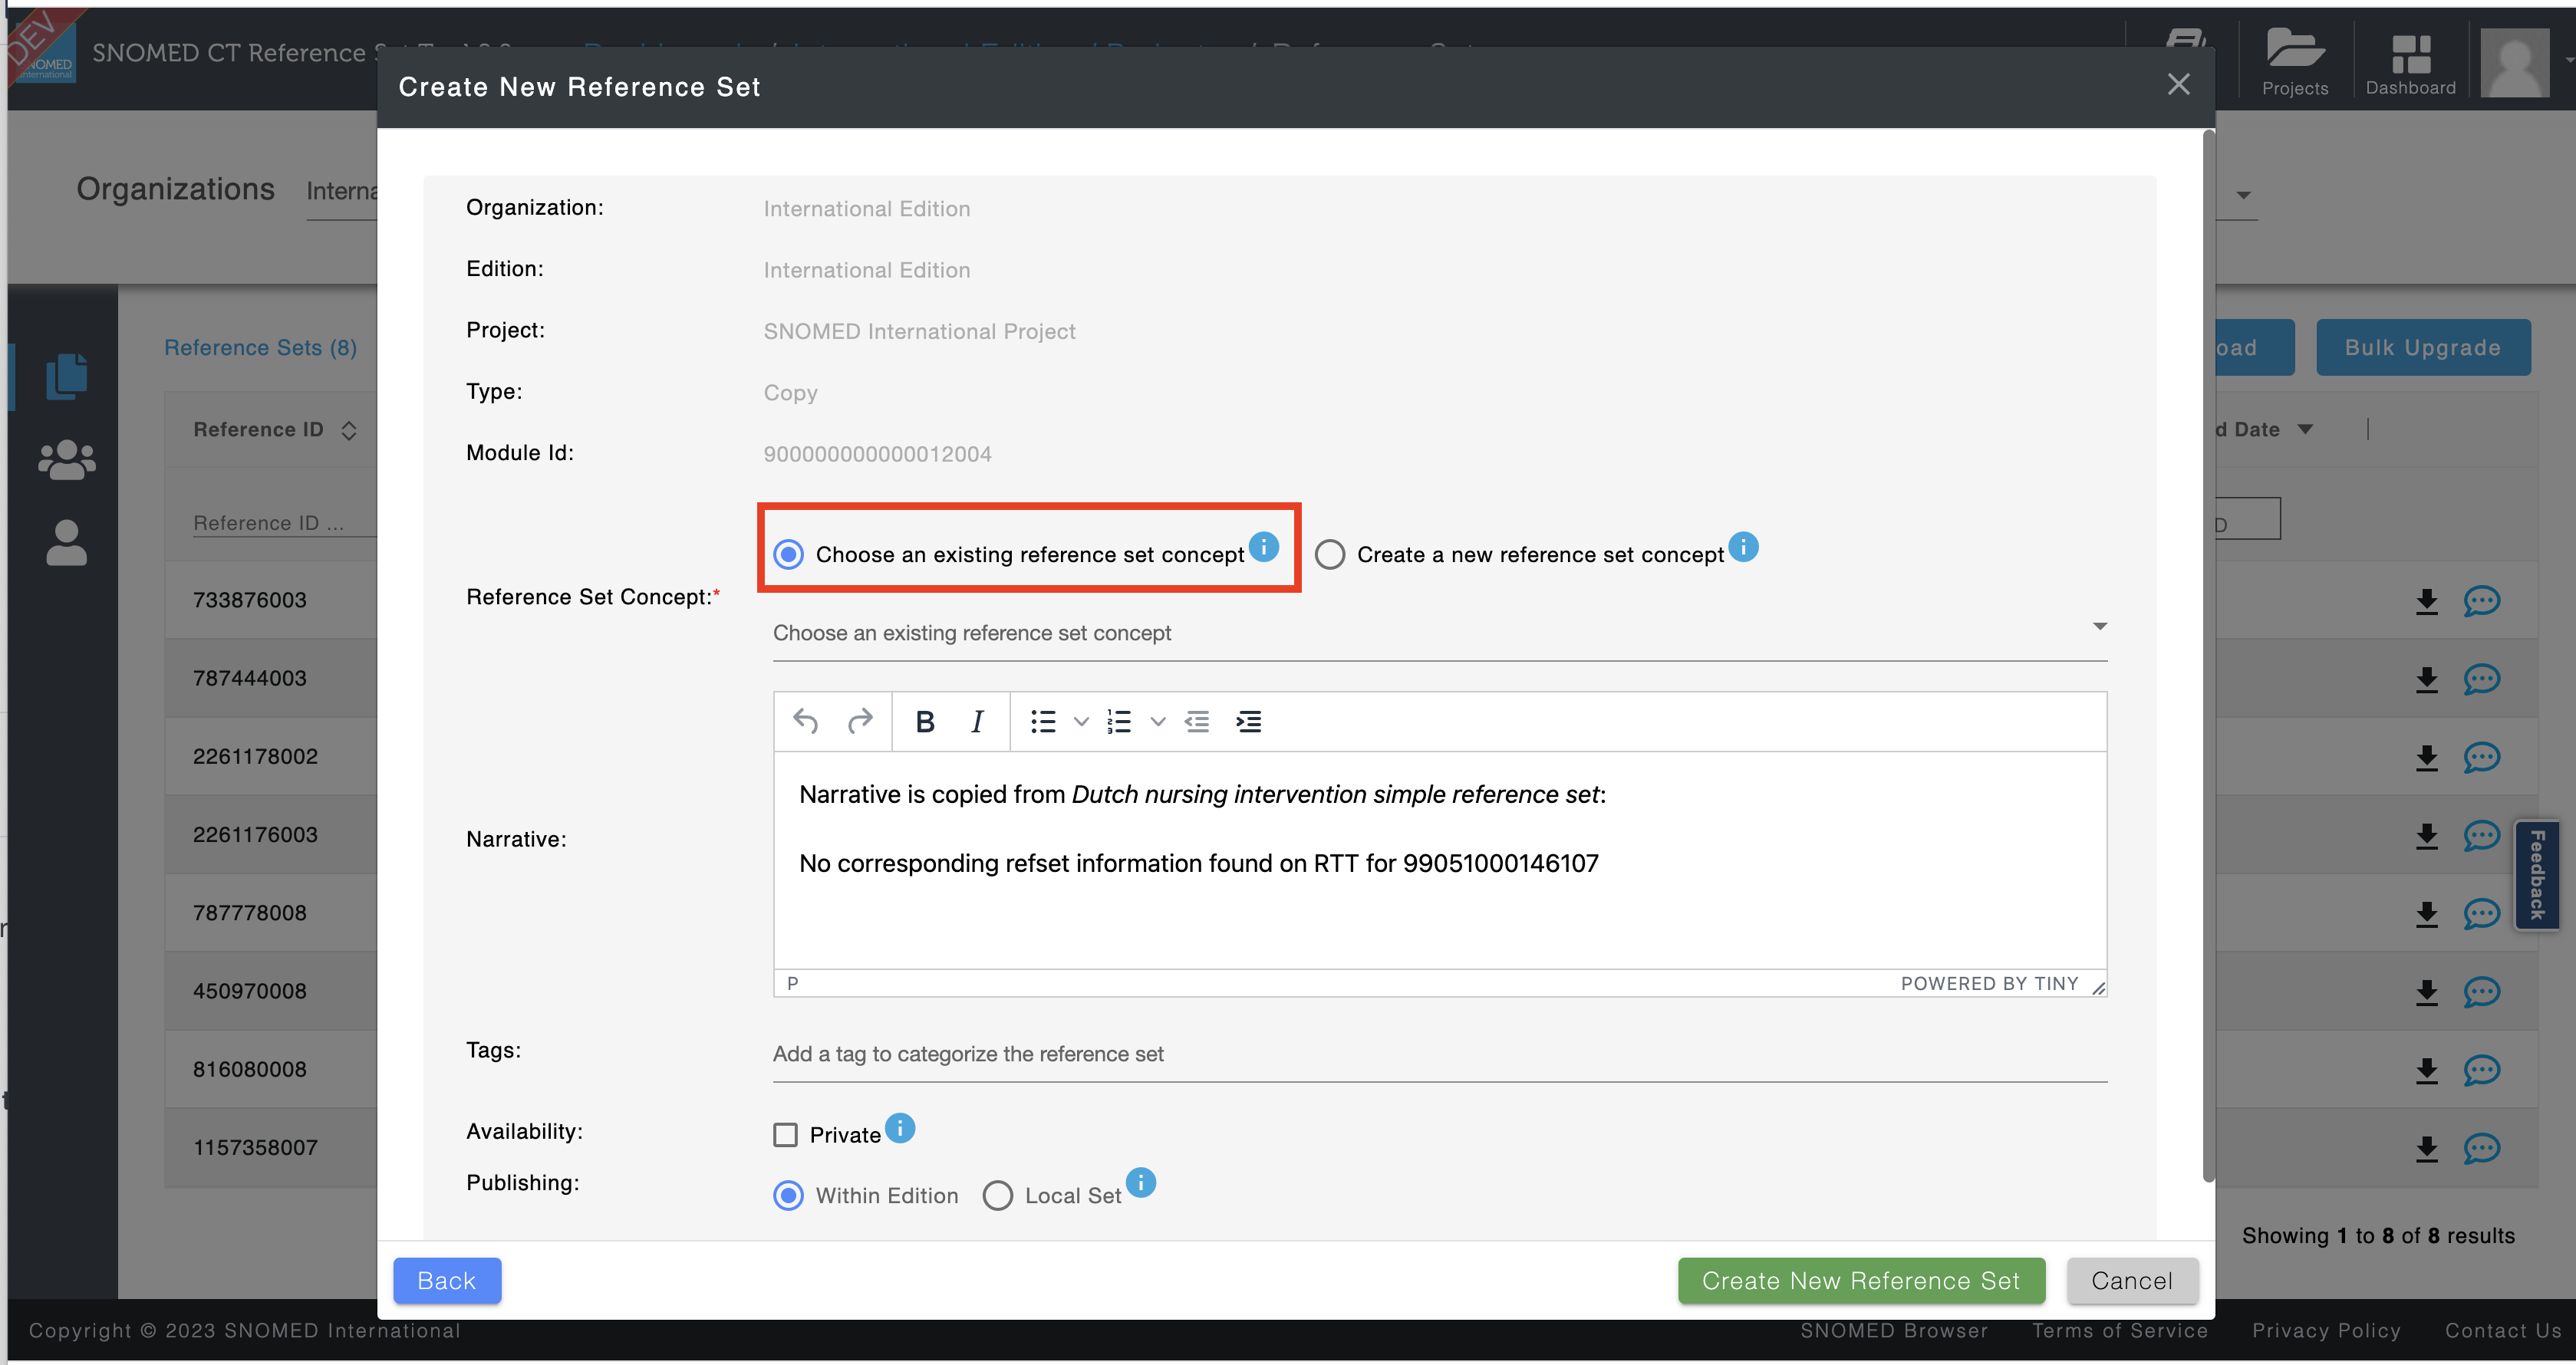Select Create a new reference set concept
The image size is (2576, 1365).
tap(1329, 554)
